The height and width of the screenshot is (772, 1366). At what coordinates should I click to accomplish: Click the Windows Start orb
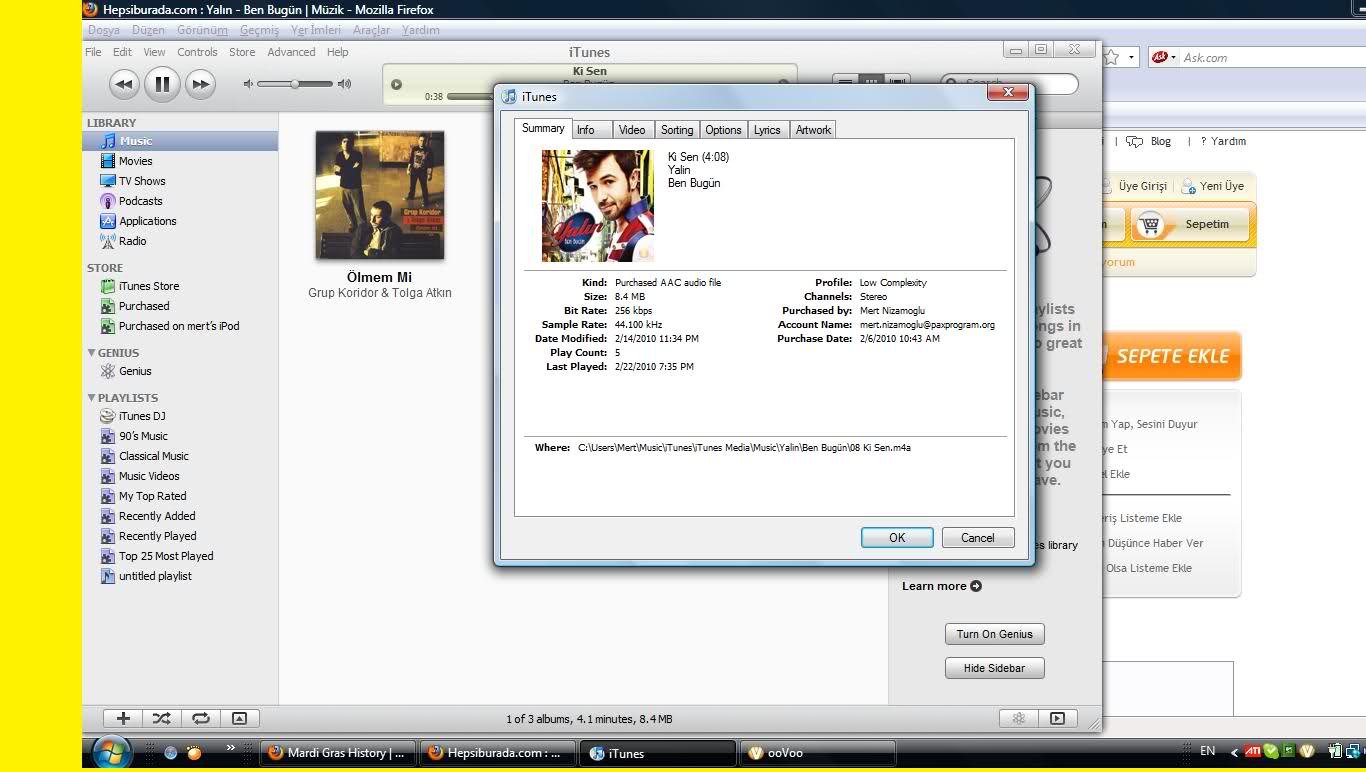(x=111, y=752)
